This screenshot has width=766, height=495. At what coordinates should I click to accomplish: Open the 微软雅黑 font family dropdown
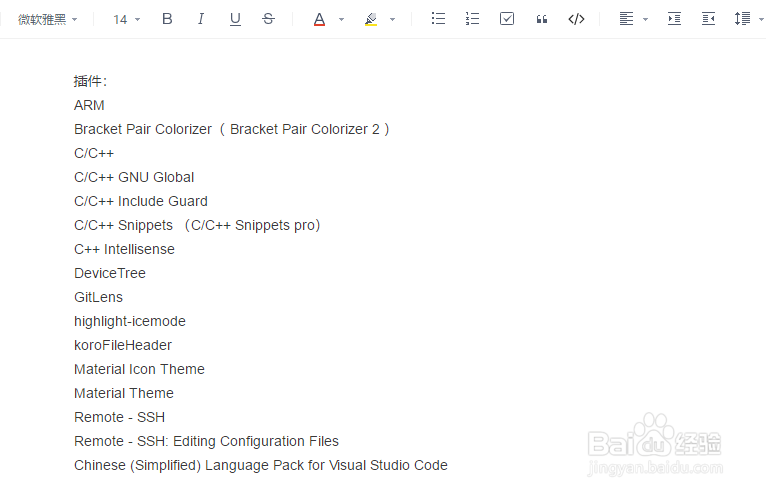(x=47, y=20)
